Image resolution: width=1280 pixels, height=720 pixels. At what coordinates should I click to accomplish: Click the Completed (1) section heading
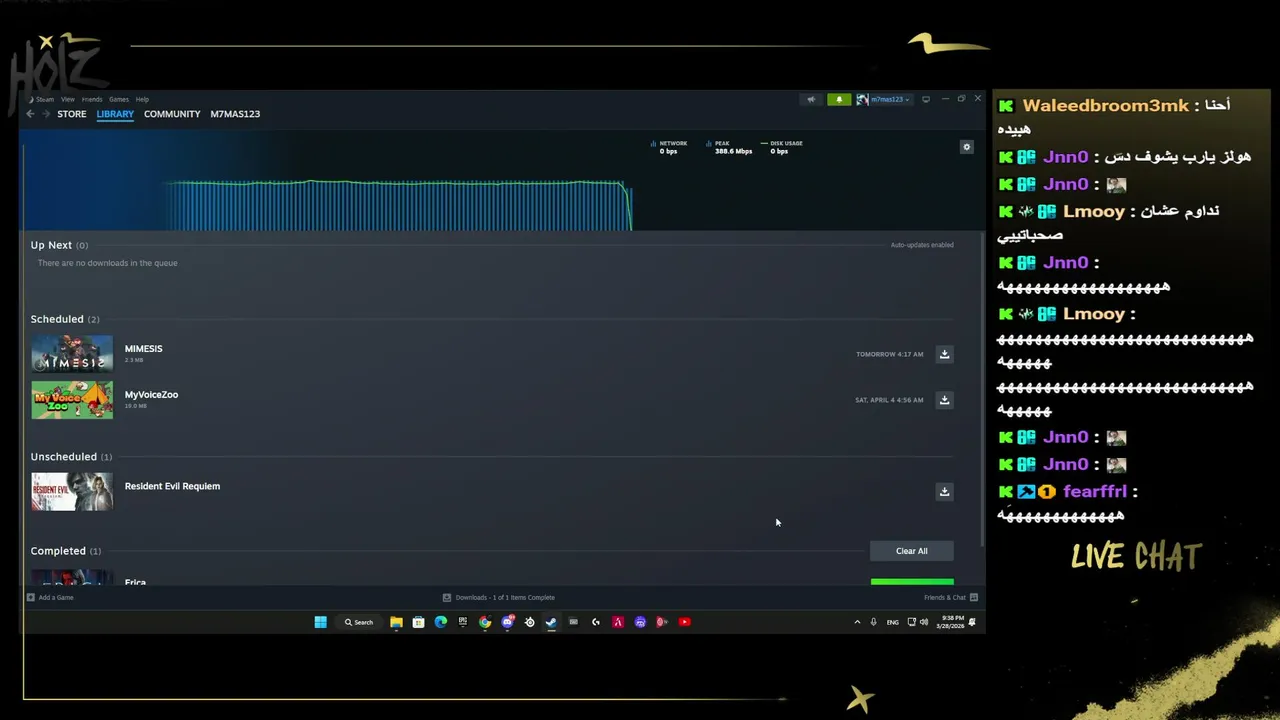tap(66, 551)
